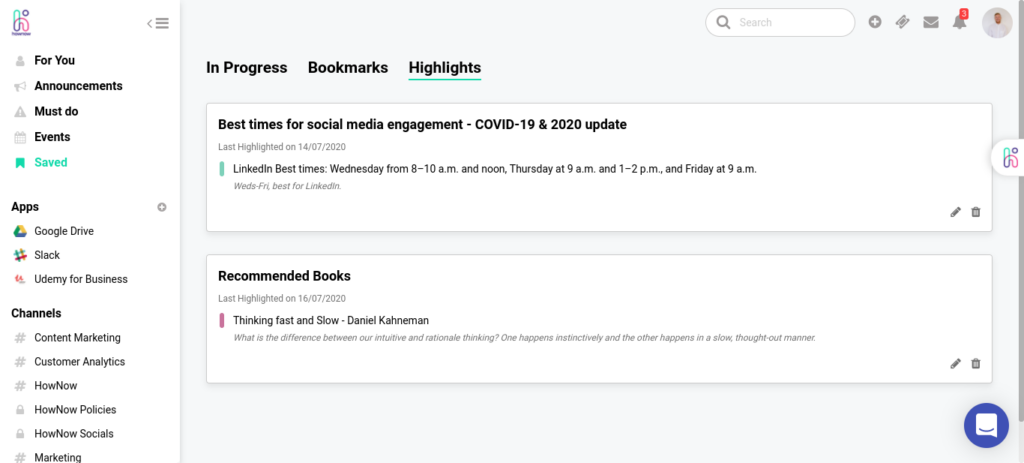Screen dimensions: 1024x463
Task: Open the messages envelope icon
Action: click(x=931, y=22)
